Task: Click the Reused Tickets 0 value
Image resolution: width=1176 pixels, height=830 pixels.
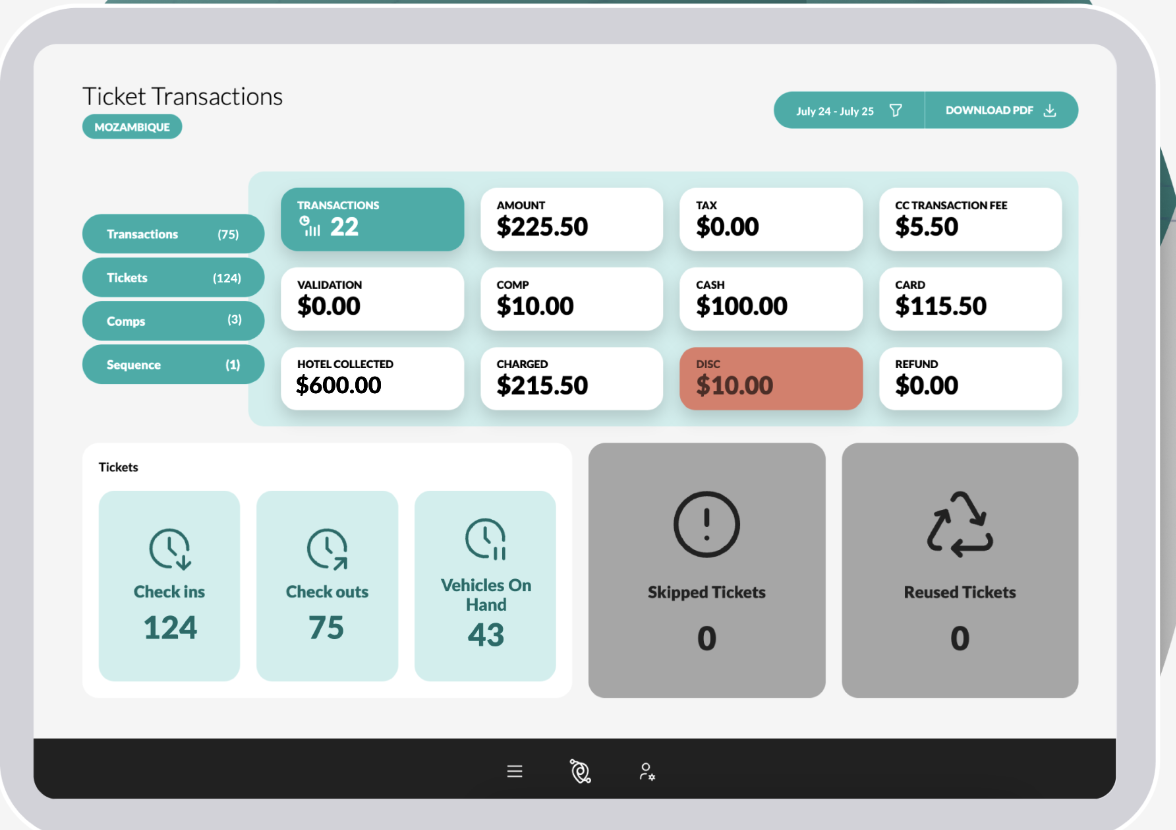Action: 960,639
